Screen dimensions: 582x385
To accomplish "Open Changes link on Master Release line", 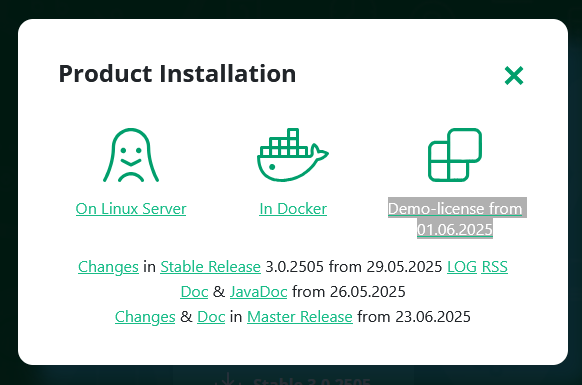I will point(145,317).
